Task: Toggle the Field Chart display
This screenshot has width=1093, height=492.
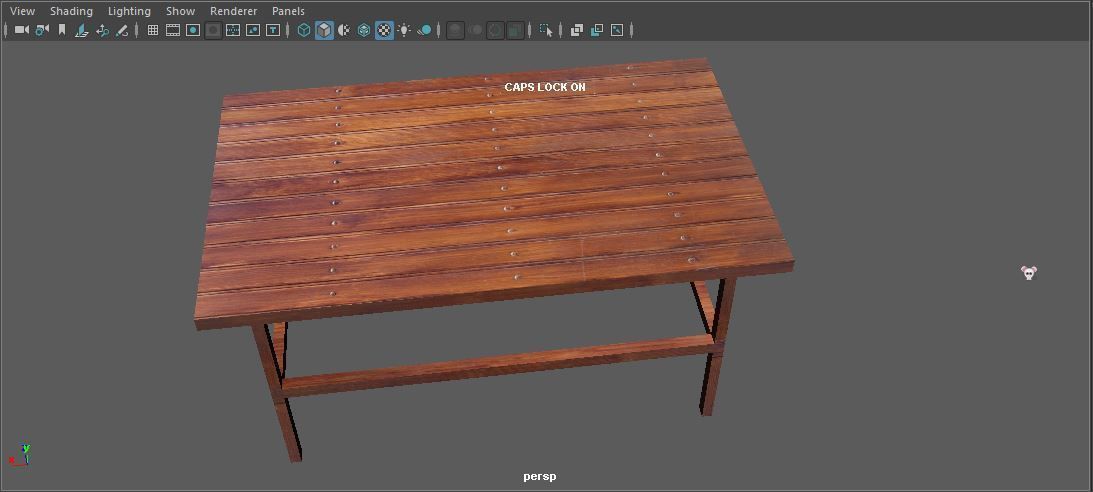Action: tap(234, 30)
